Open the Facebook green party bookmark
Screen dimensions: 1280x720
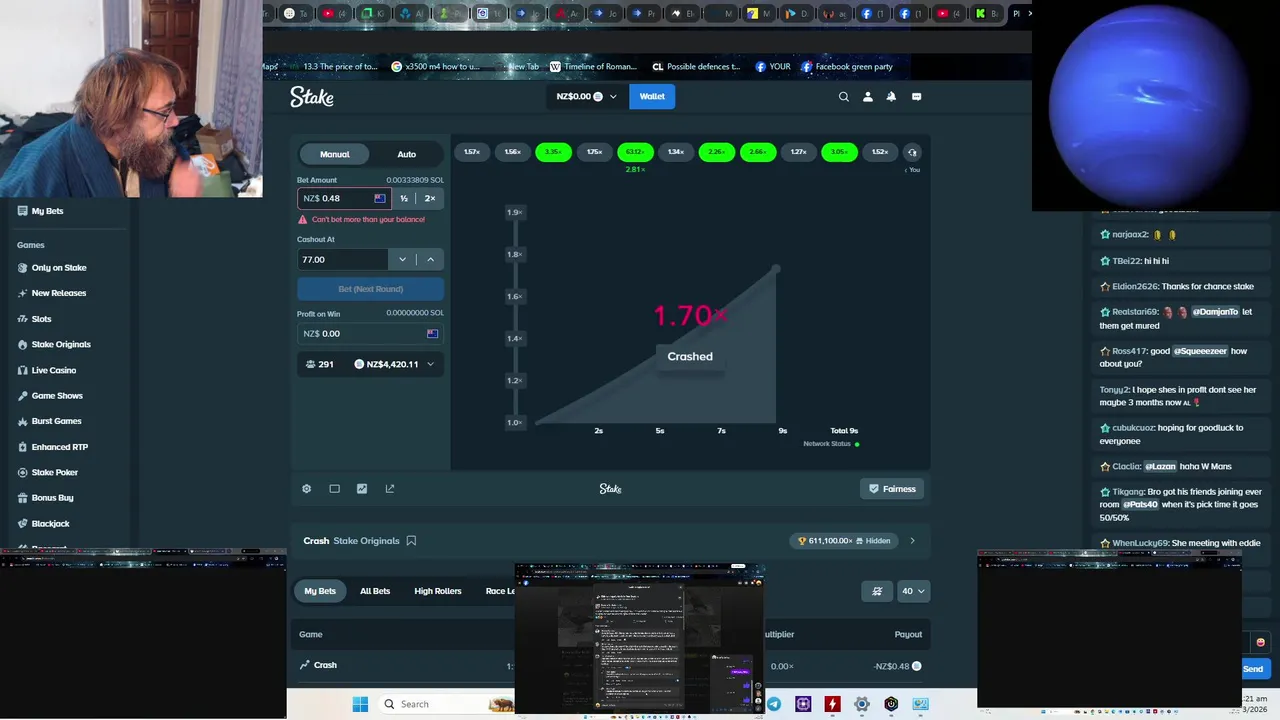click(846, 67)
